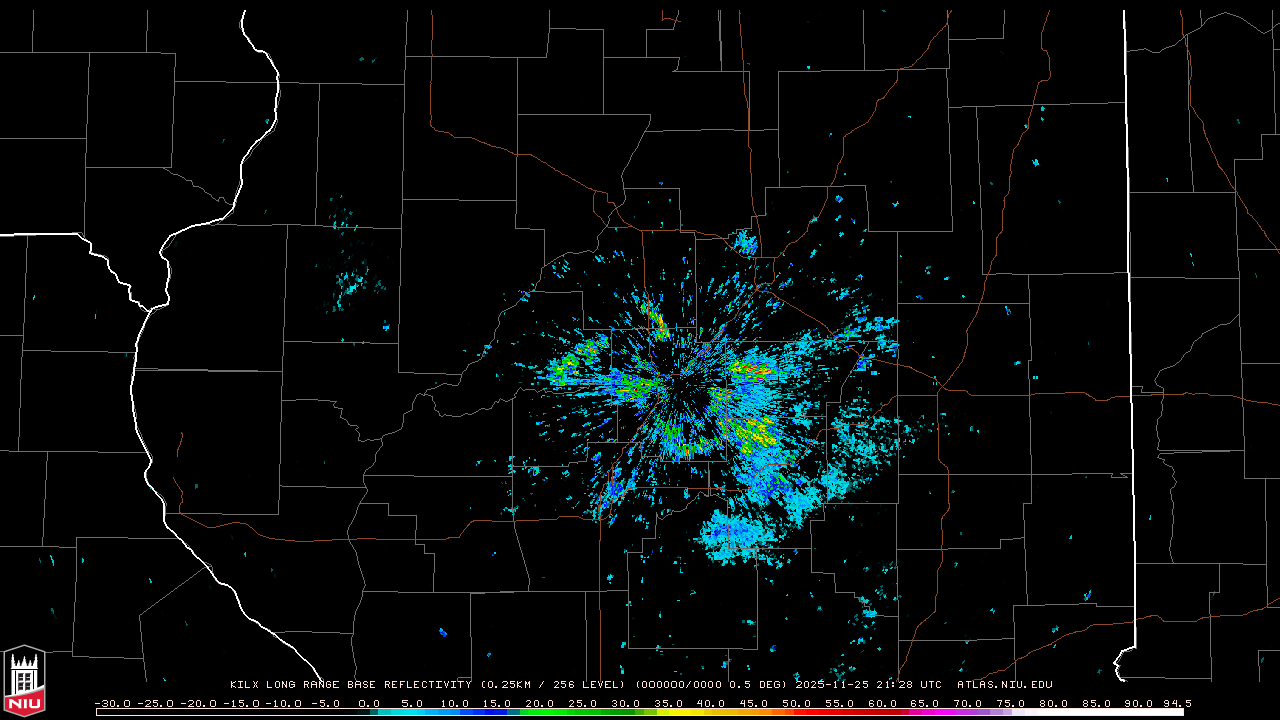Click the NIU castle logo
Image resolution: width=1280 pixels, height=720 pixels.
[x=24, y=682]
